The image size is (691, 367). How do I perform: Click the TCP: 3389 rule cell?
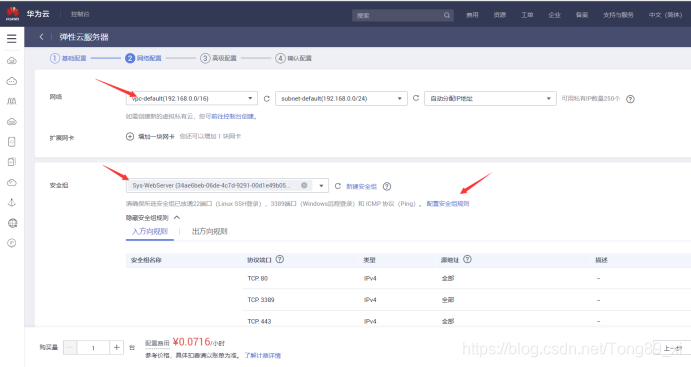pyautogui.click(x=261, y=300)
